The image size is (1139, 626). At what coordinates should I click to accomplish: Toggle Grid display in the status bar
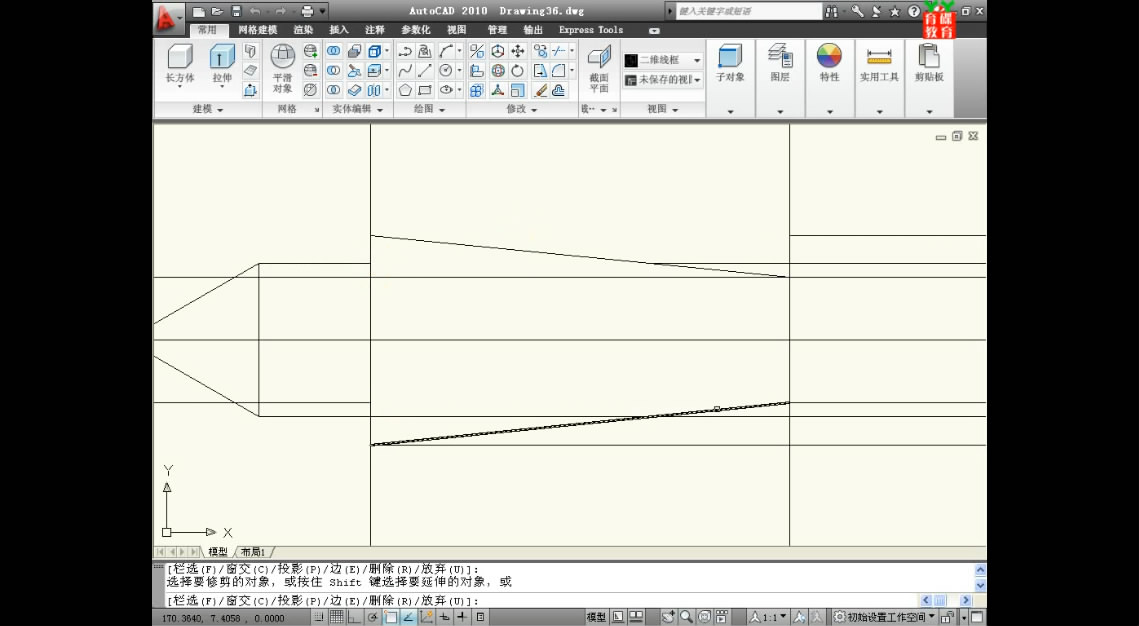(337, 617)
